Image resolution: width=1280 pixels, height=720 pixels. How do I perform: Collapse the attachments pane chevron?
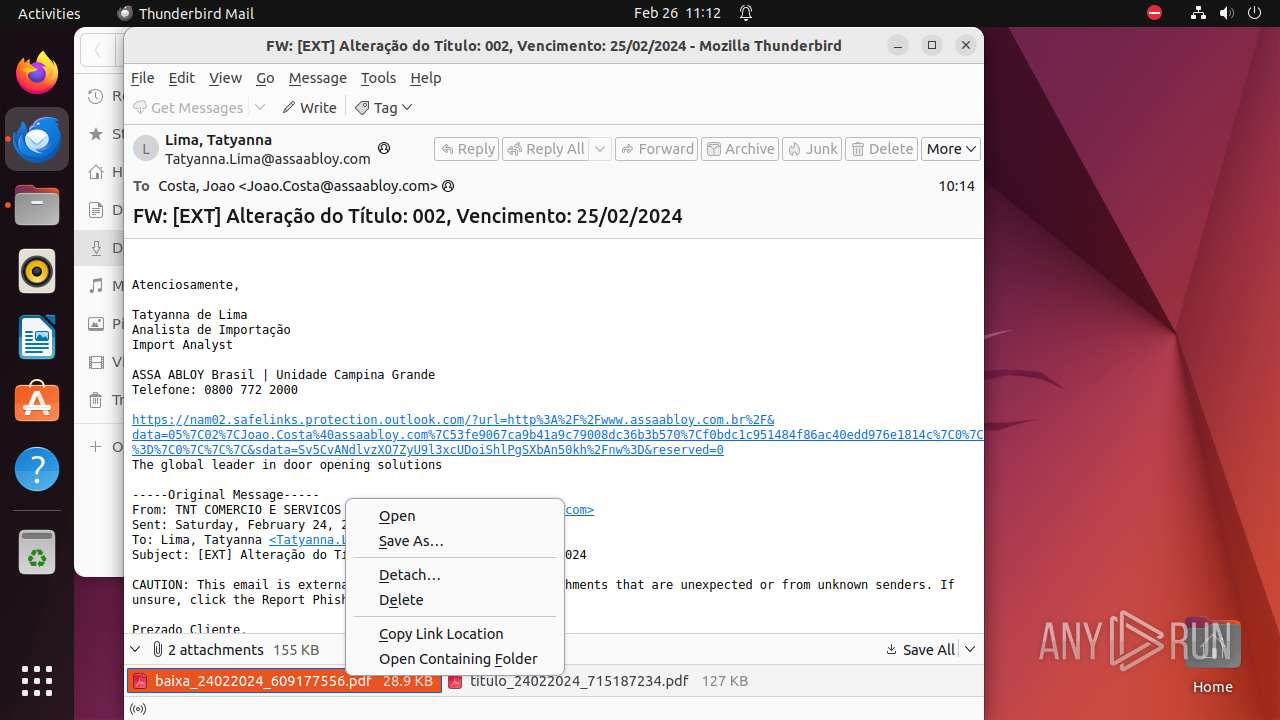[x=137, y=650]
